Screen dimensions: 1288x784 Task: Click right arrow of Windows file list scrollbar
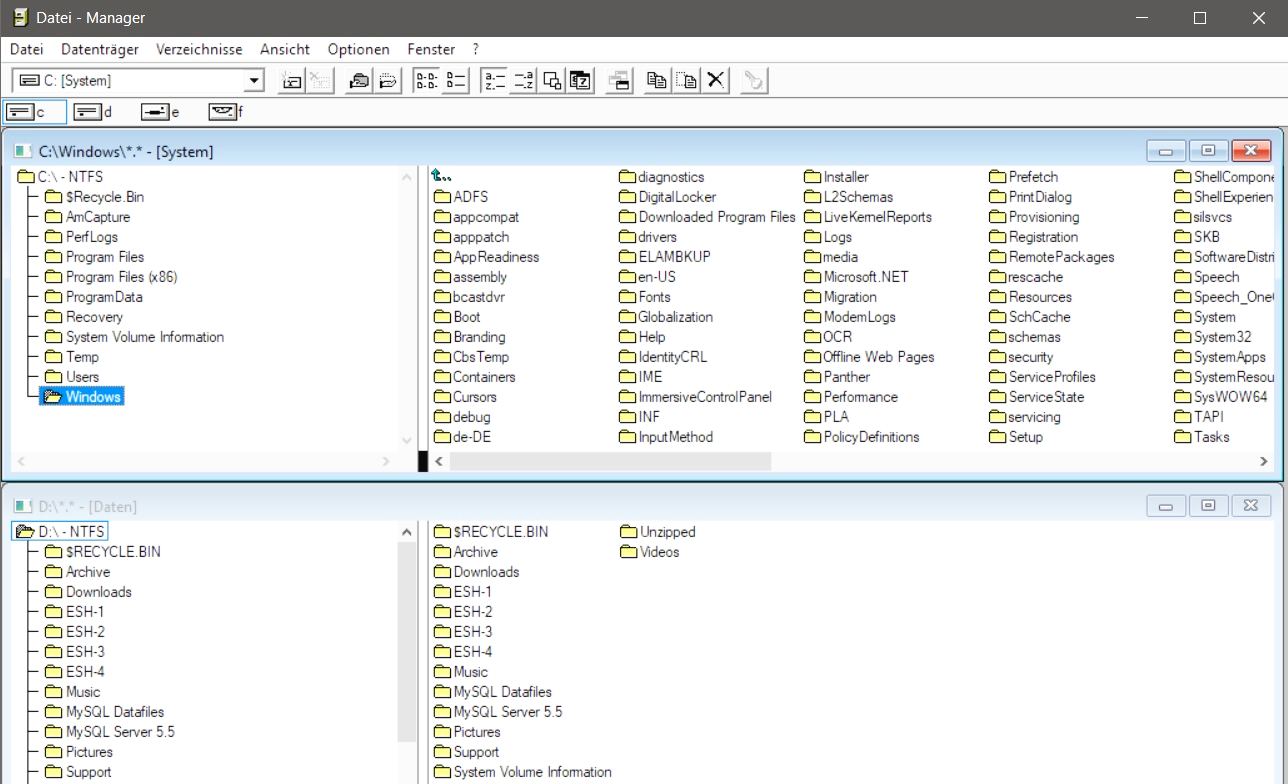click(x=1263, y=461)
